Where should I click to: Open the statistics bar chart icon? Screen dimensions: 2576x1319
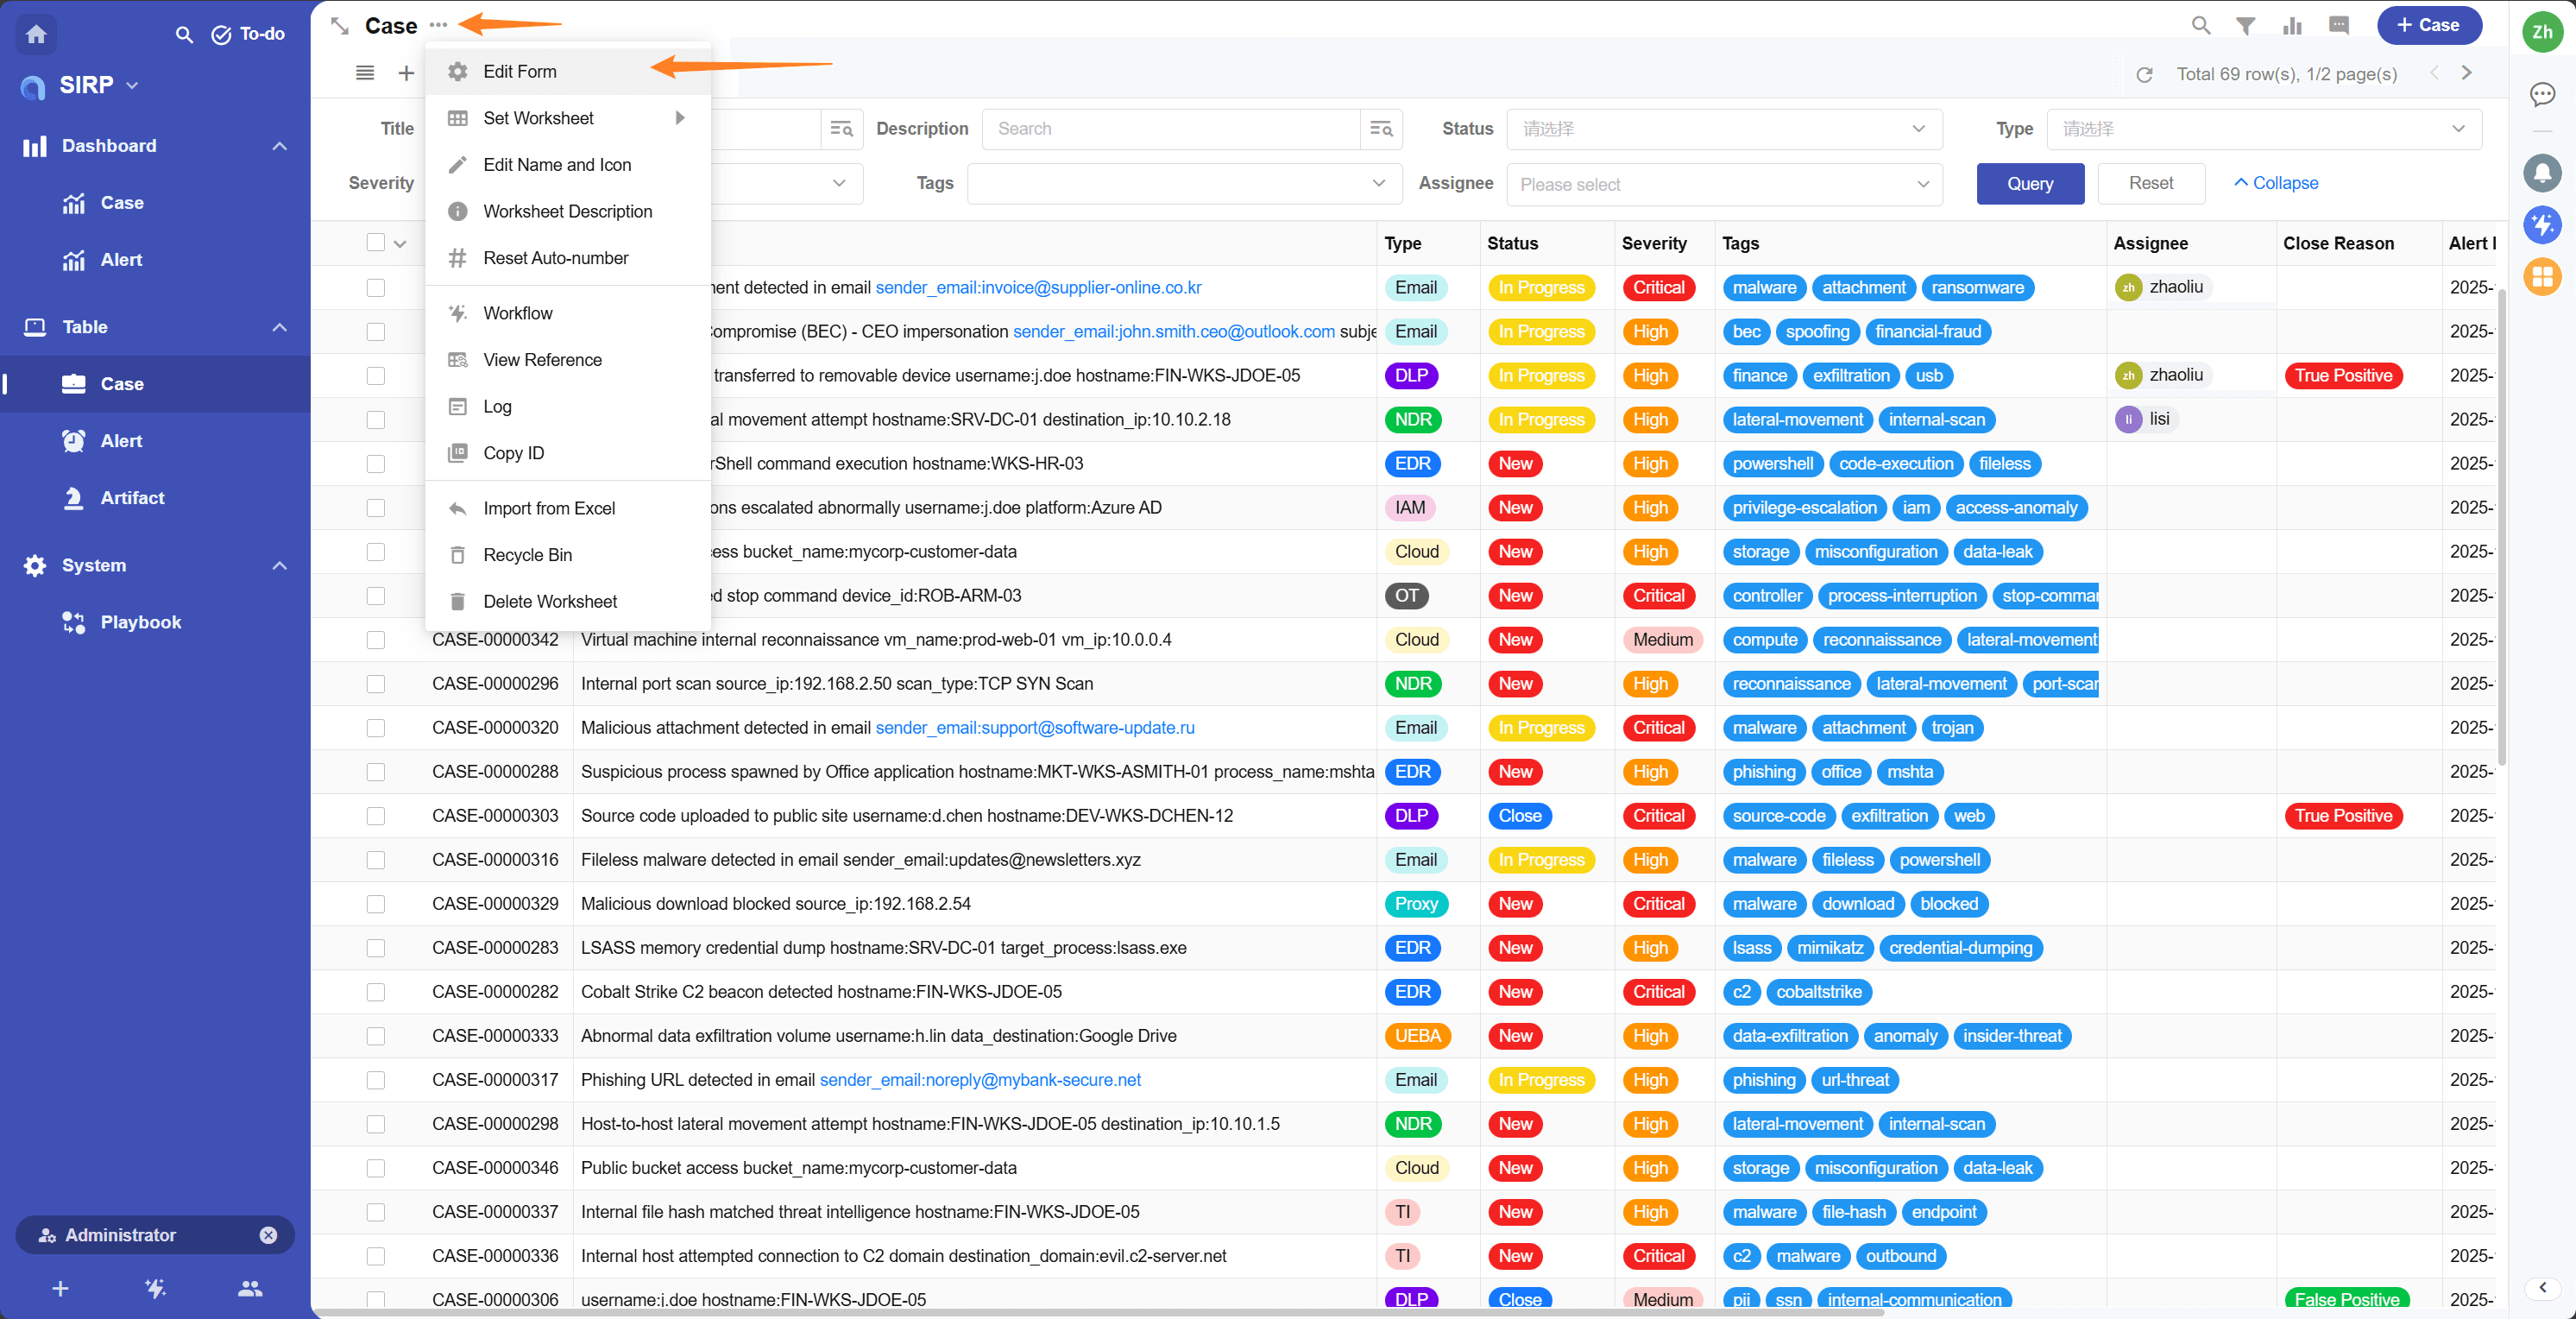[x=2292, y=26]
